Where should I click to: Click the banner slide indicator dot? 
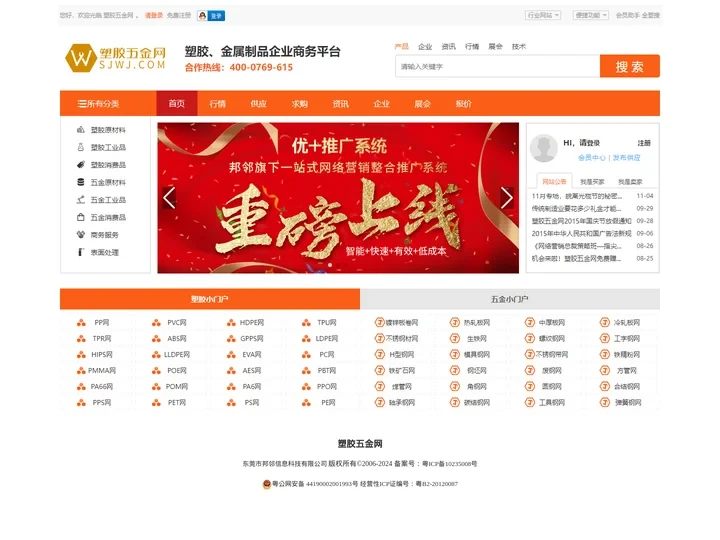coord(330,265)
